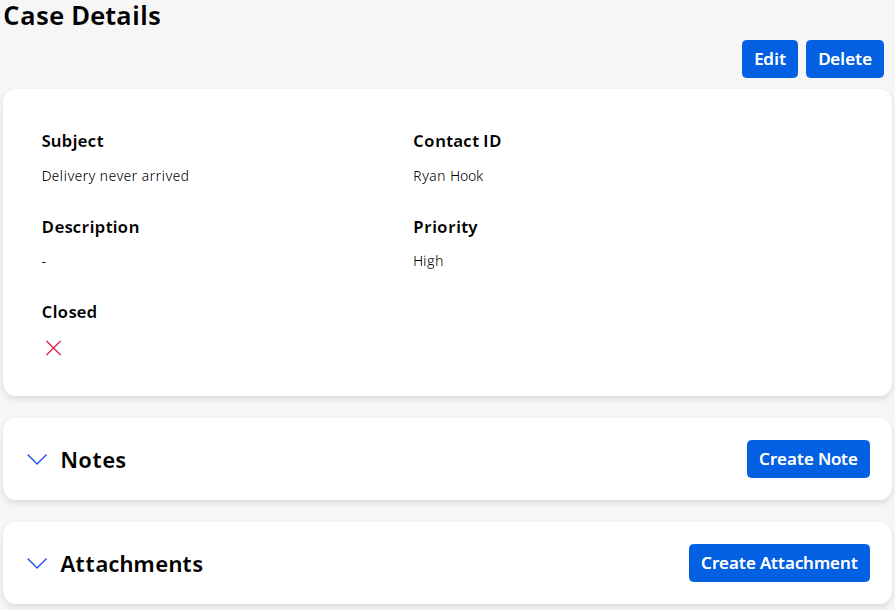This screenshot has height=610, width=895.
Task: Click the Notes section title
Action: pyautogui.click(x=93, y=460)
